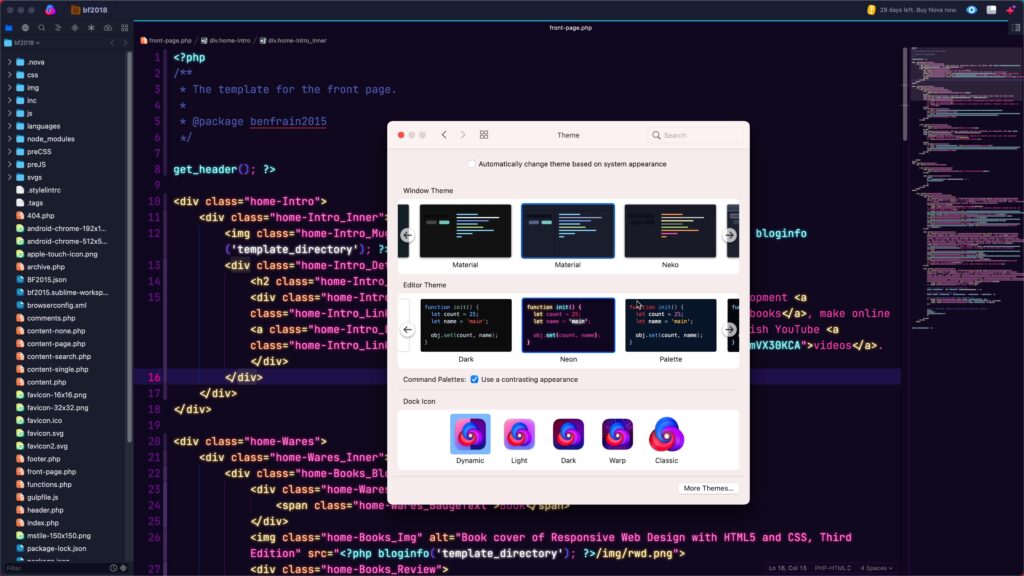
Task: Click the More Themes button
Action: tap(707, 487)
